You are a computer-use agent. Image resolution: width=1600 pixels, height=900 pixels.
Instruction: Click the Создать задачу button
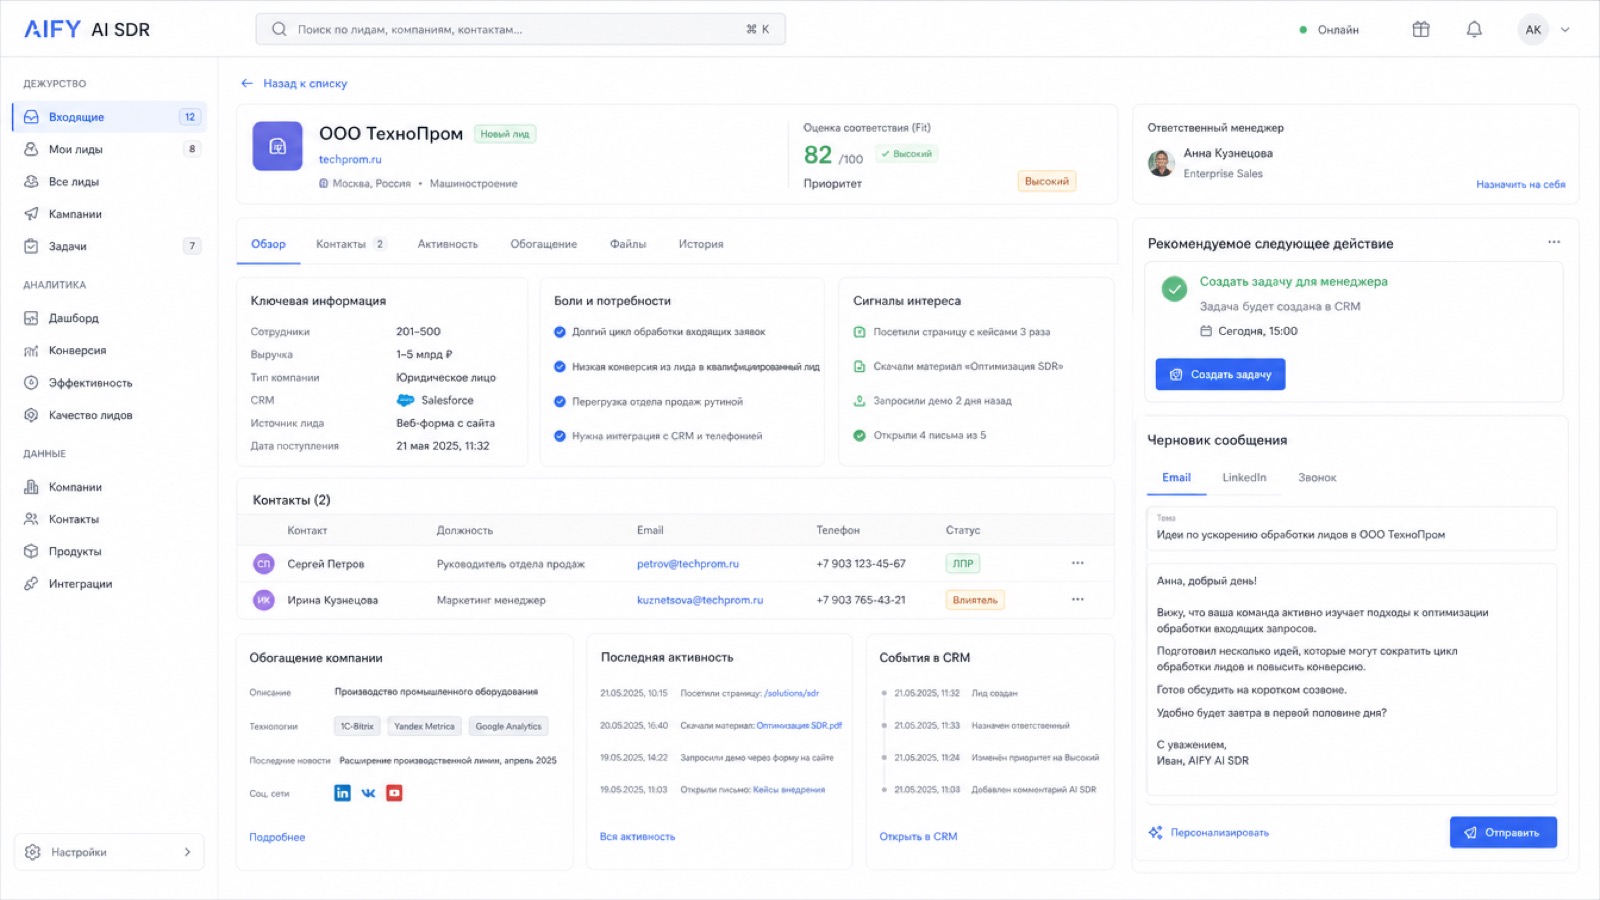point(1220,374)
